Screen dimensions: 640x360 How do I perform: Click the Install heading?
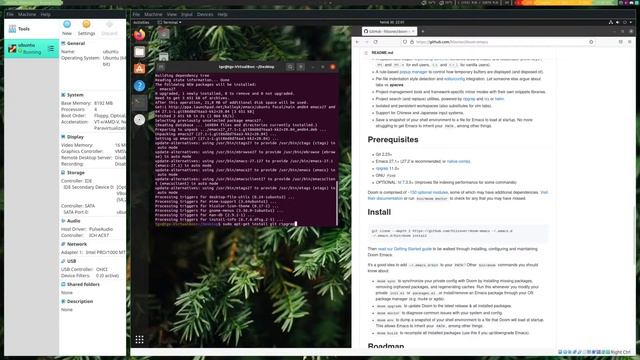(x=379, y=212)
